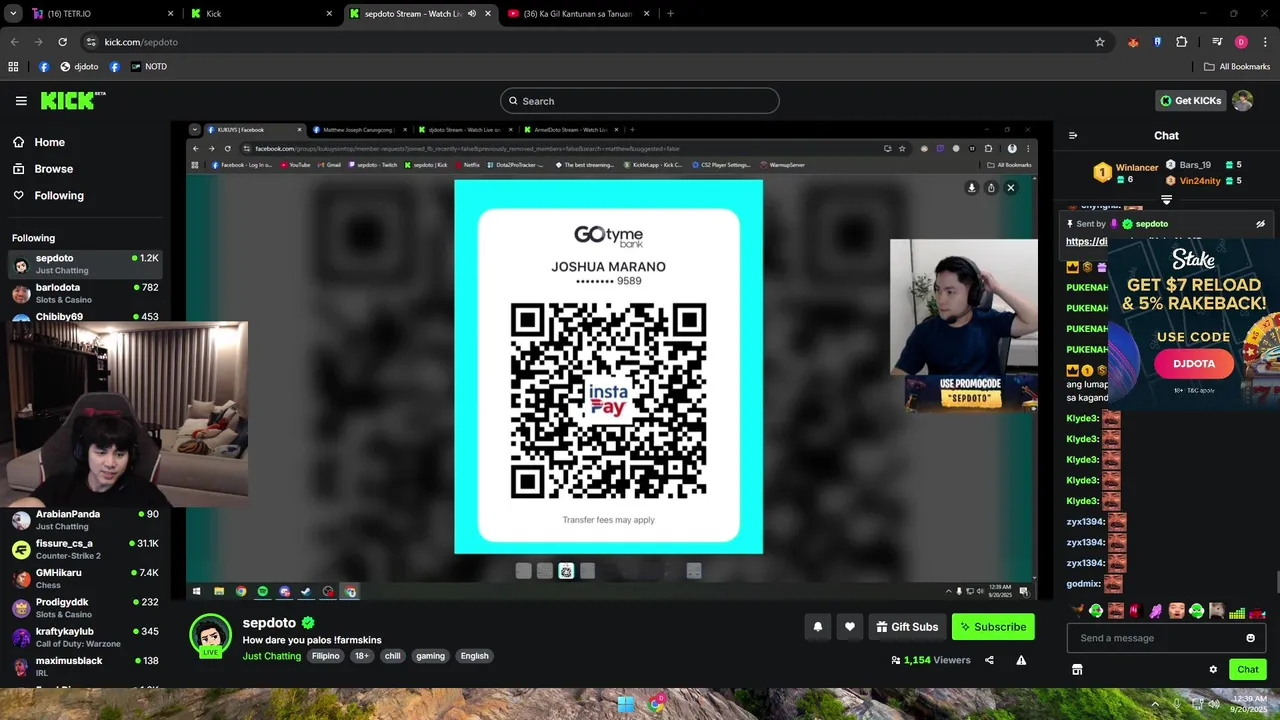Open the chat emote picker
Image resolution: width=1280 pixels, height=720 pixels.
click(x=1250, y=638)
